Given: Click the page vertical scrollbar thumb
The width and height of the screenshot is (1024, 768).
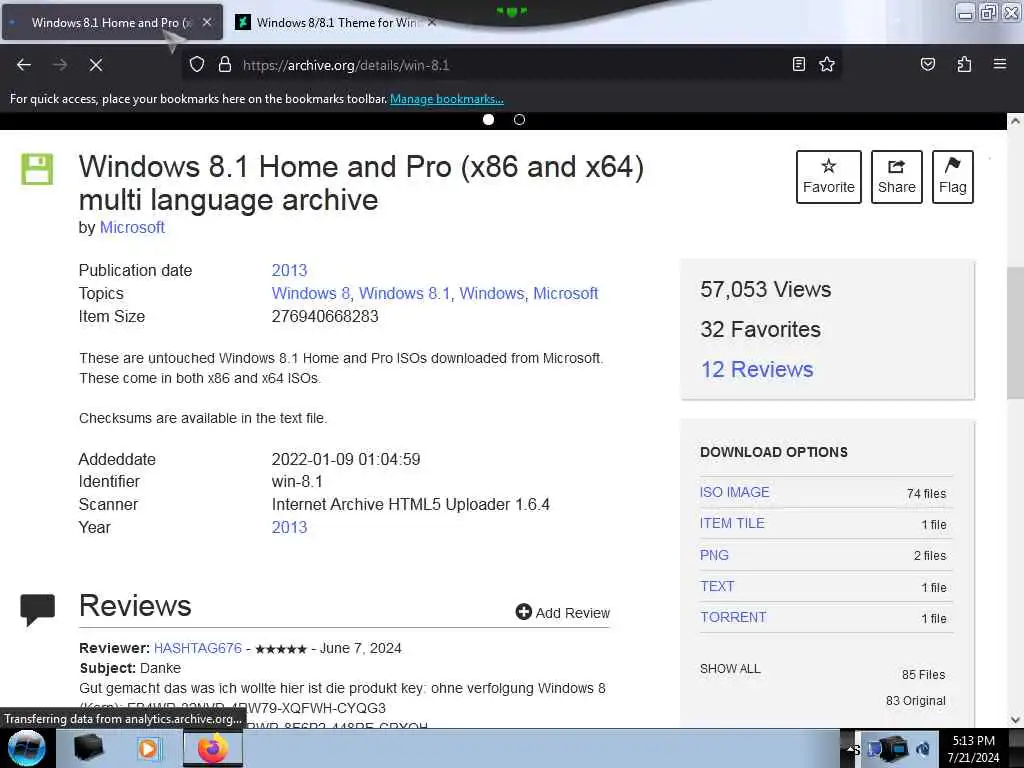Looking at the screenshot, I should [x=1015, y=332].
